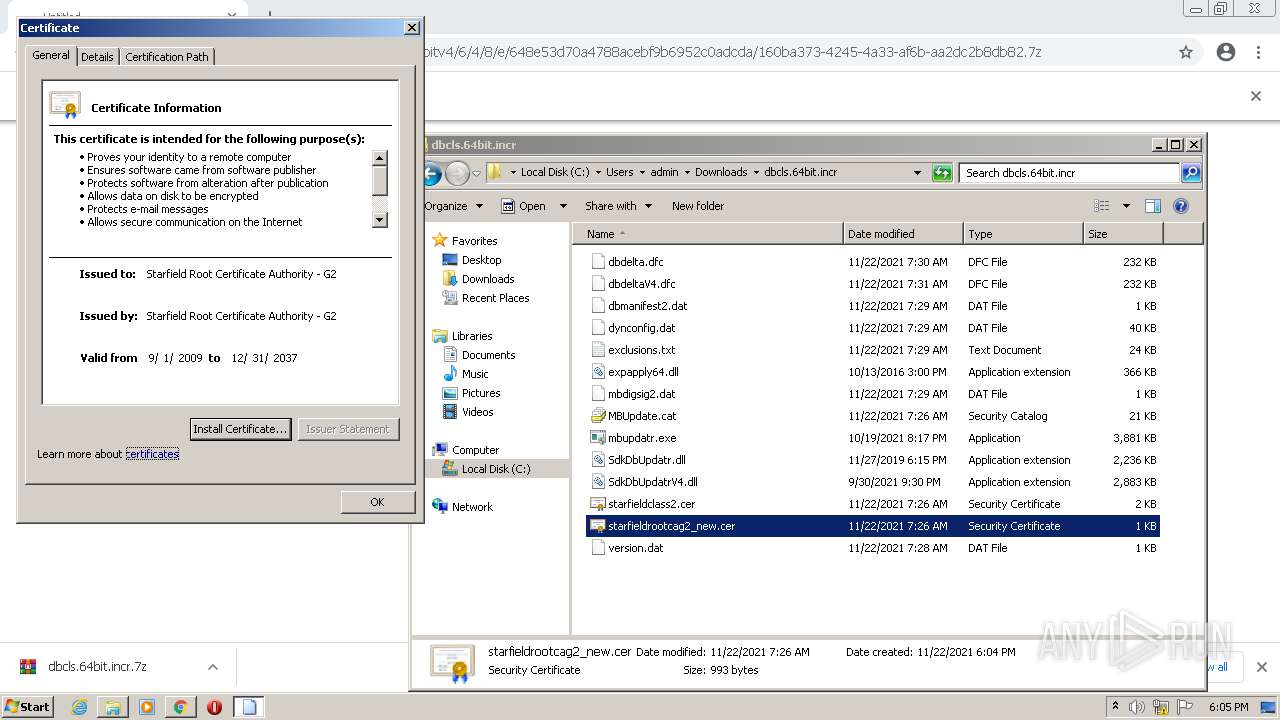The height and width of the screenshot is (720, 1280).
Task: Click OK in the Certificate dialog
Action: tap(377, 502)
